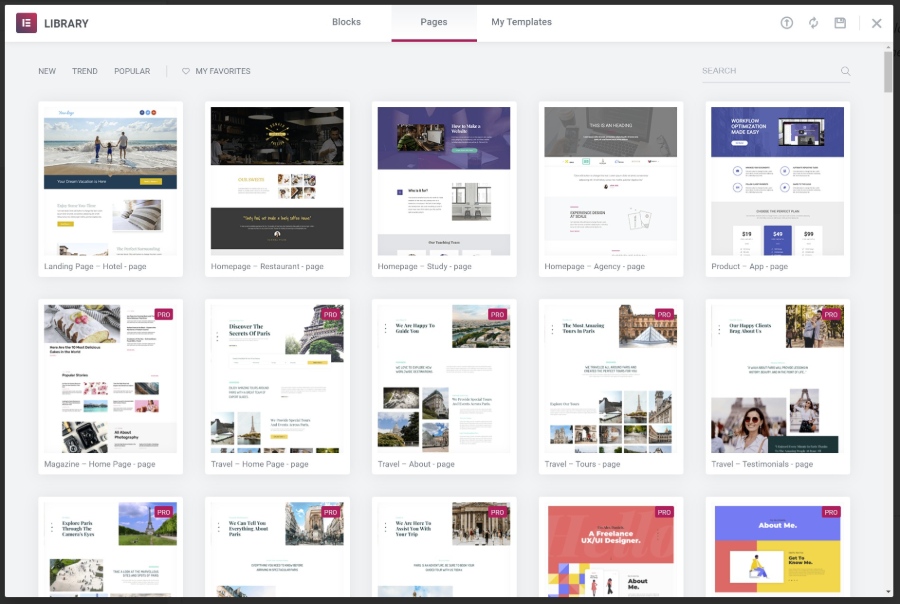Click the save template icon
Screen dimensions: 900x604
(840, 23)
